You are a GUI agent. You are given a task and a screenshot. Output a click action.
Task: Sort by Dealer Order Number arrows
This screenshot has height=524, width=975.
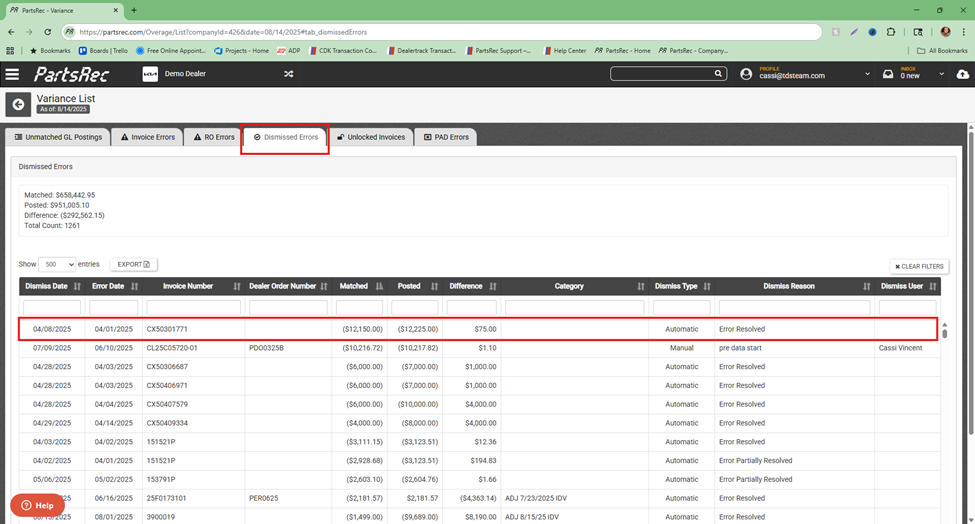(324, 287)
